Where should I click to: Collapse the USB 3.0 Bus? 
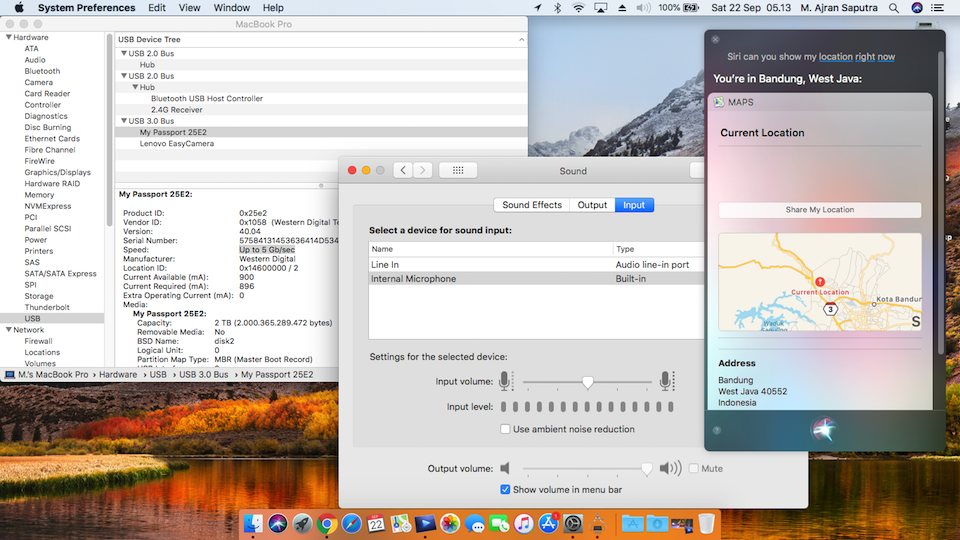pyautogui.click(x=124, y=121)
